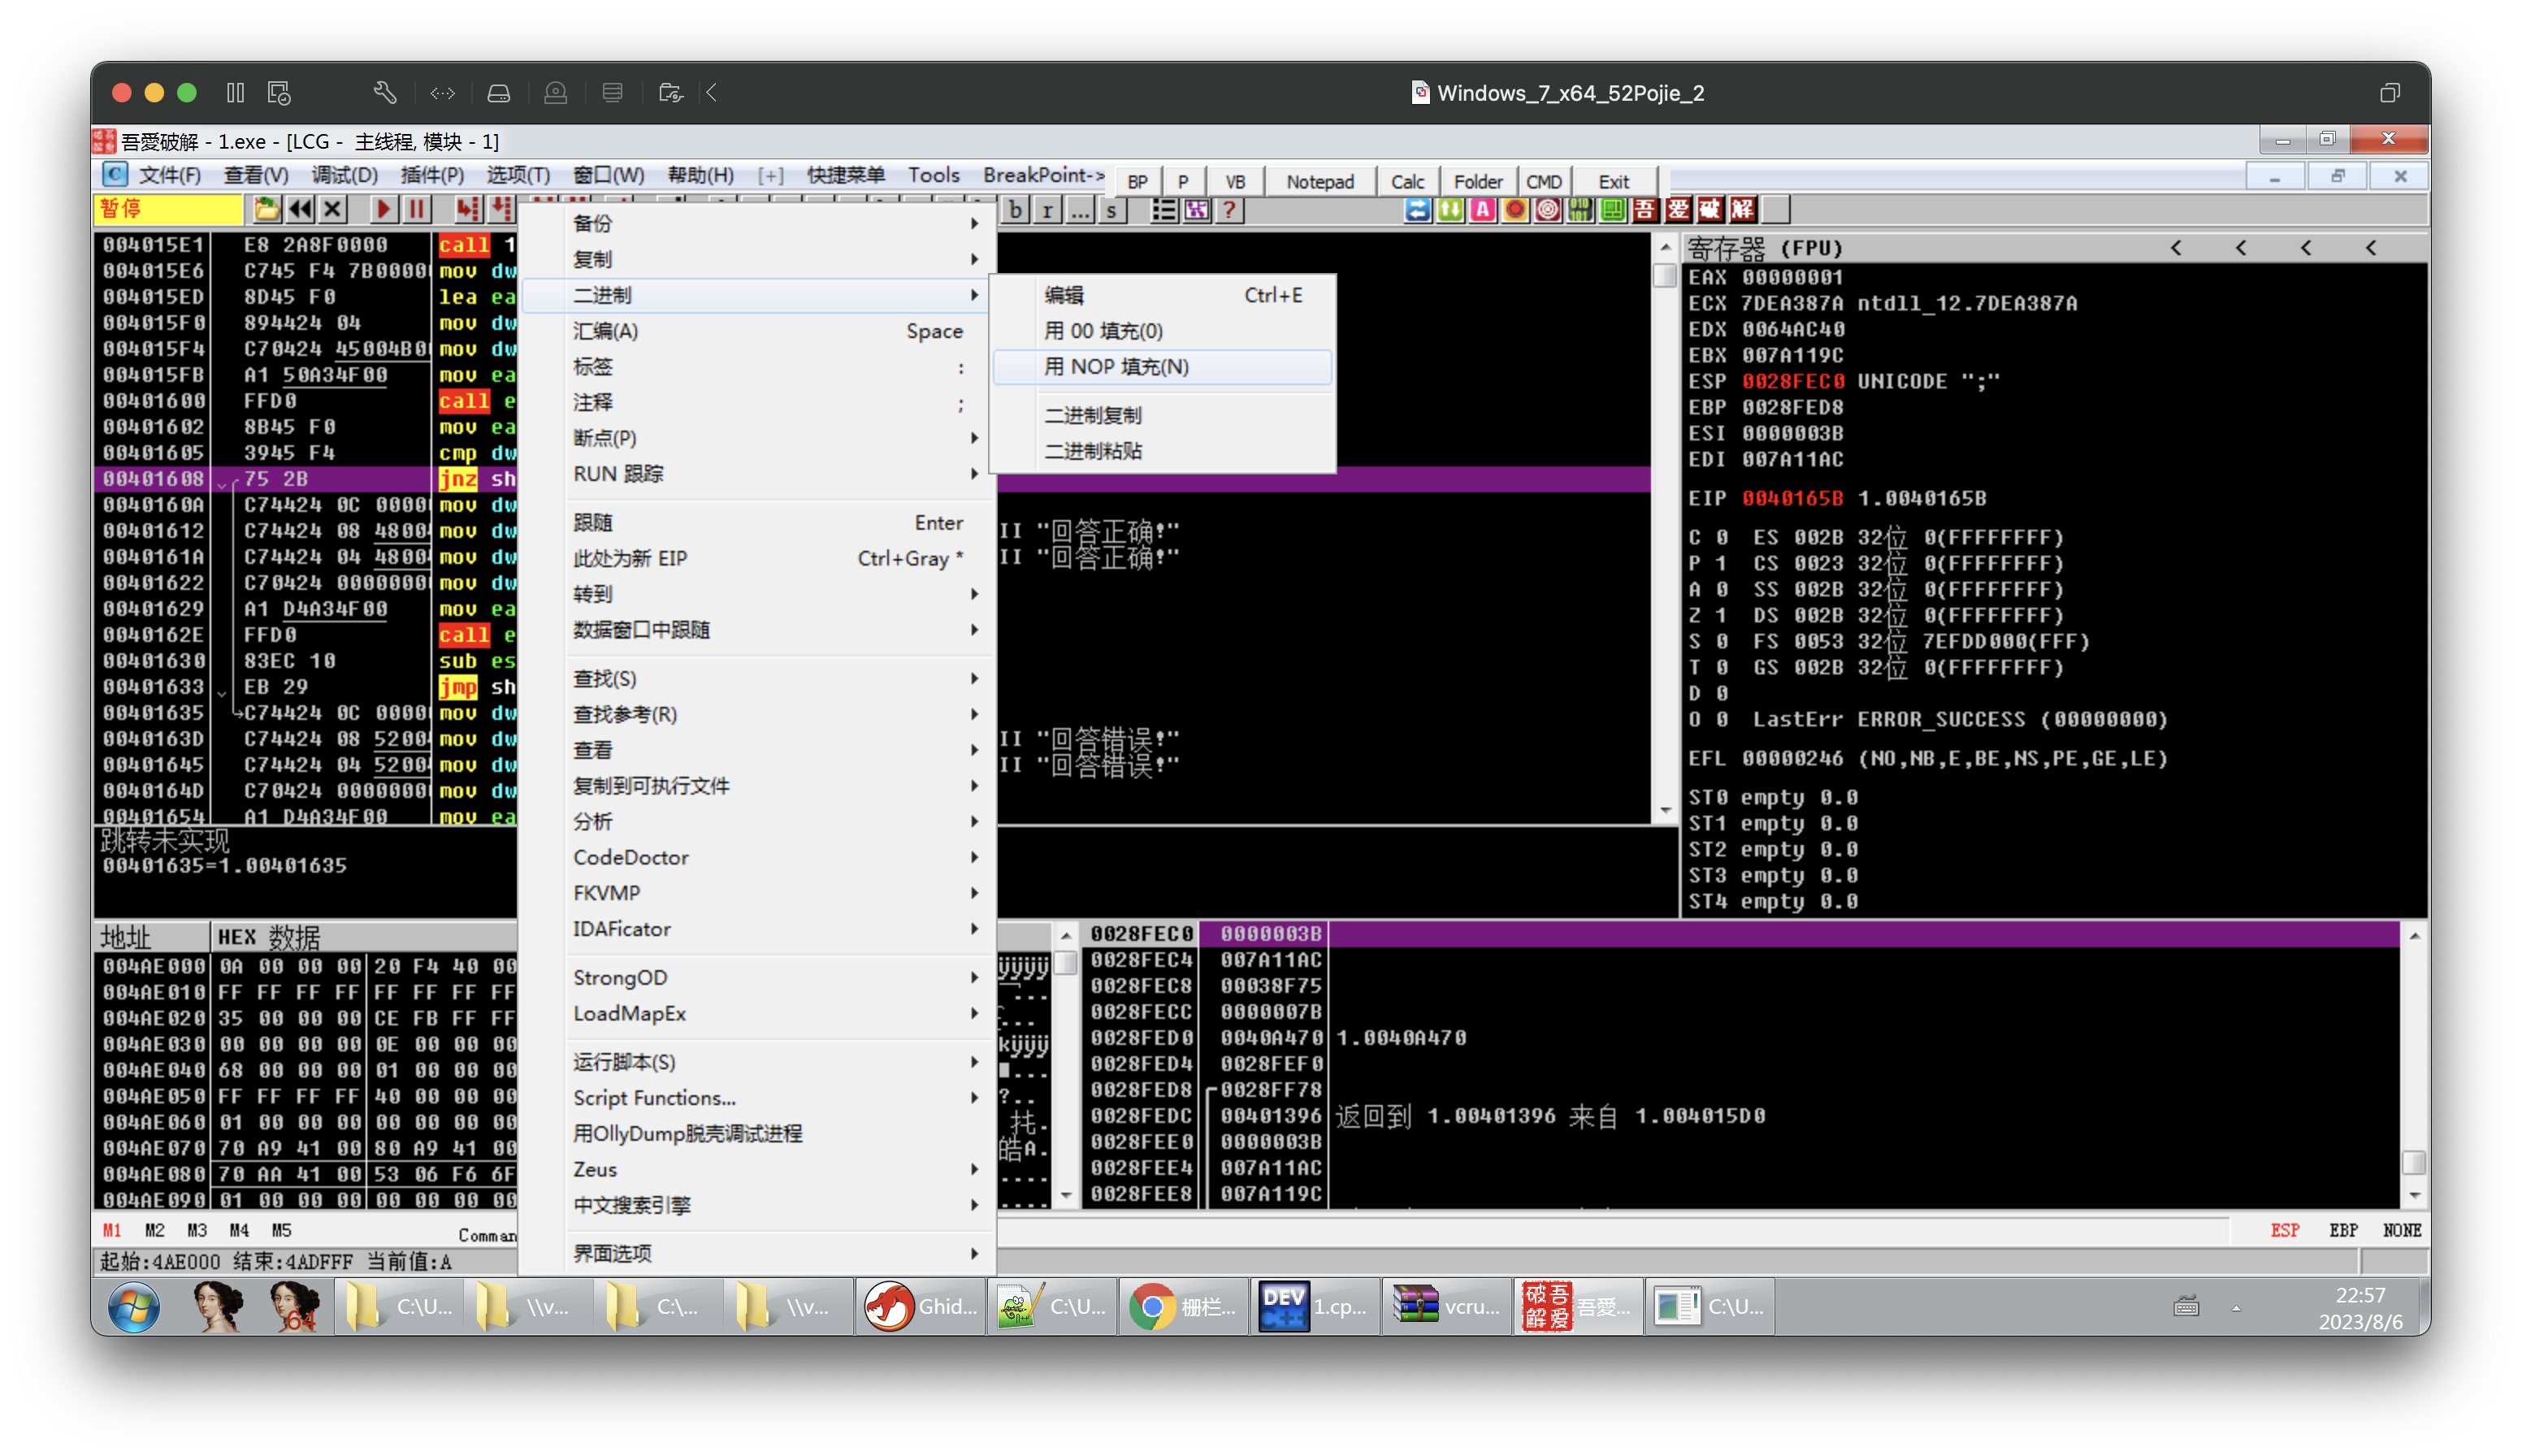2522x1456 pixels.
Task: Switch to memory dump tab M2
Action: pyautogui.click(x=155, y=1231)
